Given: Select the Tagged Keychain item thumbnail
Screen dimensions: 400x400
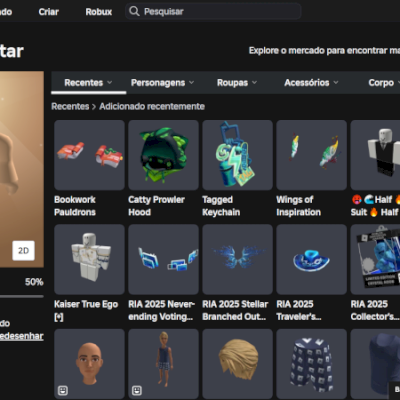Looking at the screenshot, I should tap(237, 155).
